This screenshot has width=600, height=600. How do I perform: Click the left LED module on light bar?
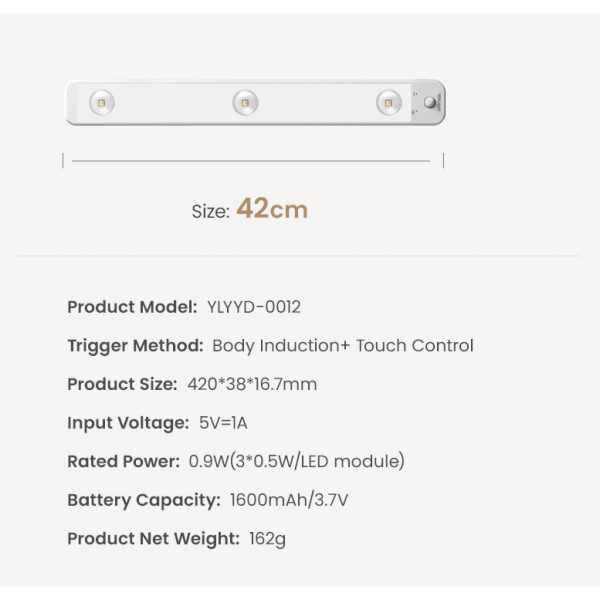100,102
